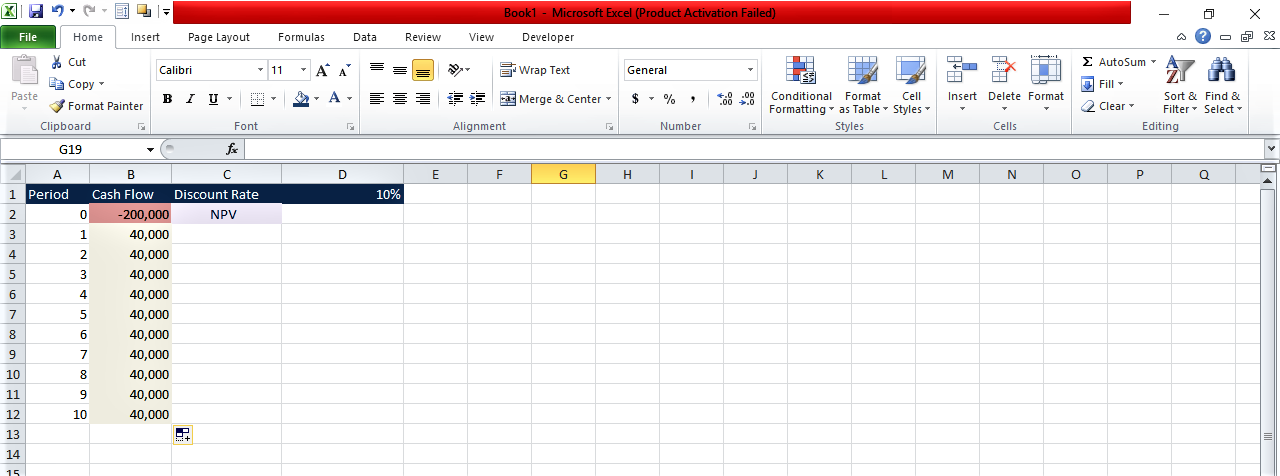Image resolution: width=1280 pixels, height=476 pixels.
Task: Expand the AutoSum dropdown arrow
Action: click(x=1153, y=62)
